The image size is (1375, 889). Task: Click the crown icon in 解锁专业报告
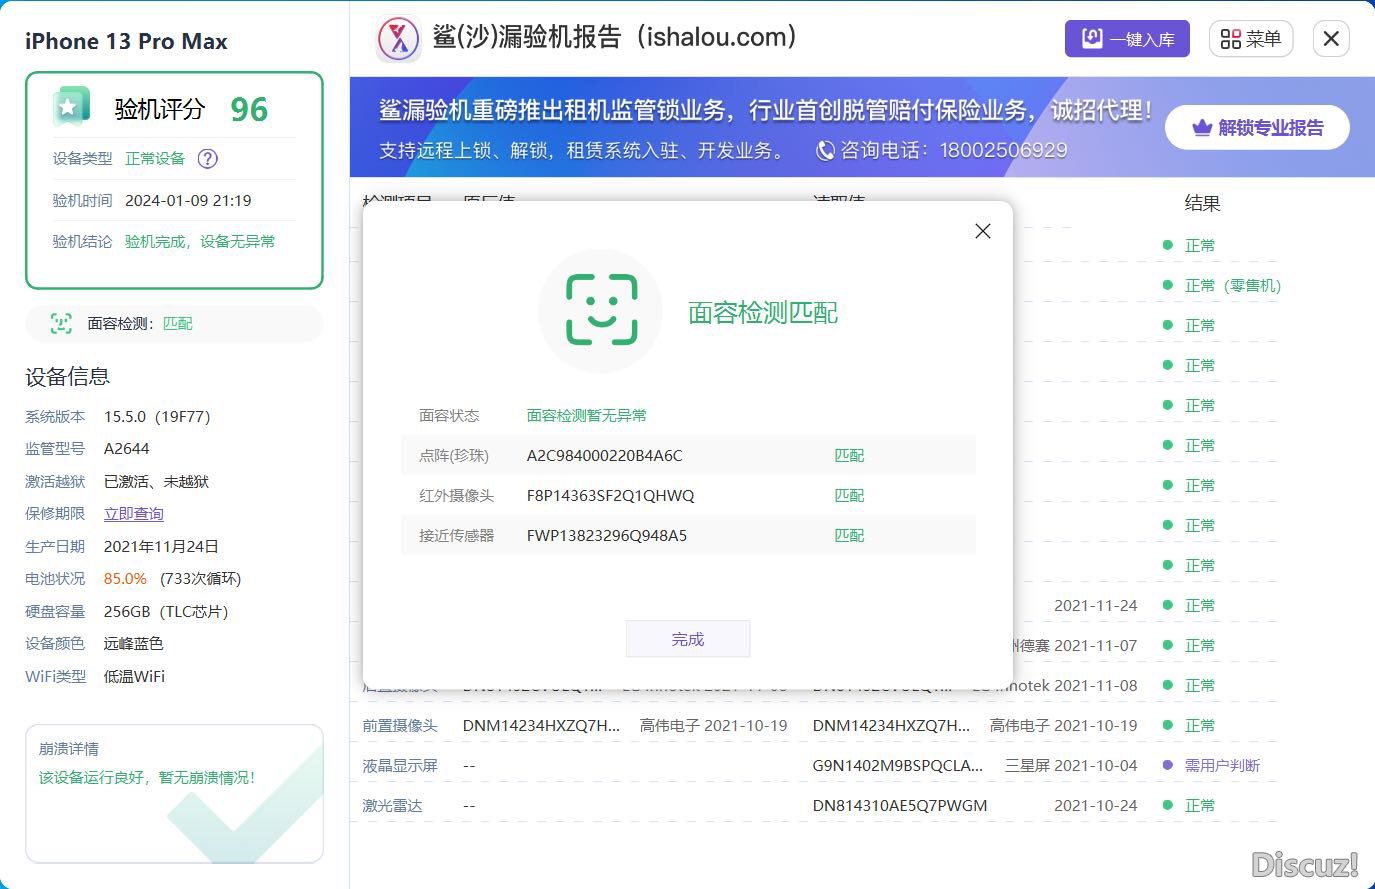pyautogui.click(x=1203, y=128)
